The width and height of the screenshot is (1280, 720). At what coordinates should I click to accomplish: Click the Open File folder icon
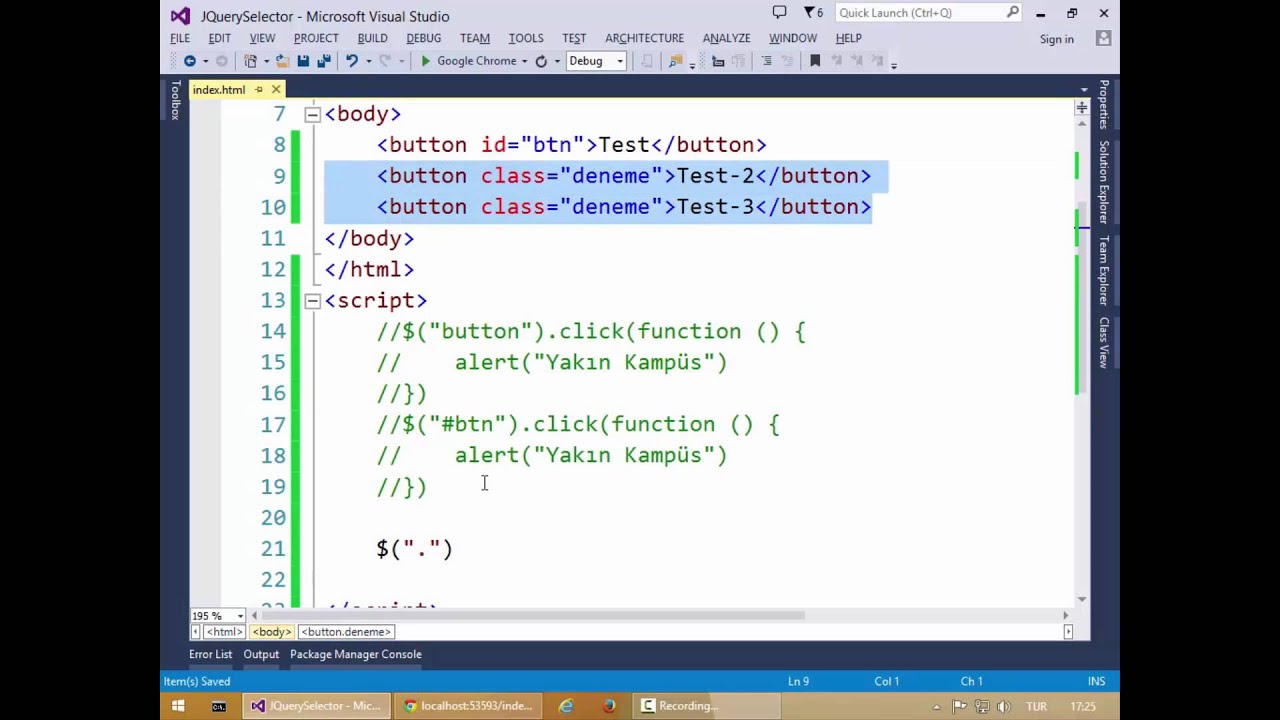point(282,61)
